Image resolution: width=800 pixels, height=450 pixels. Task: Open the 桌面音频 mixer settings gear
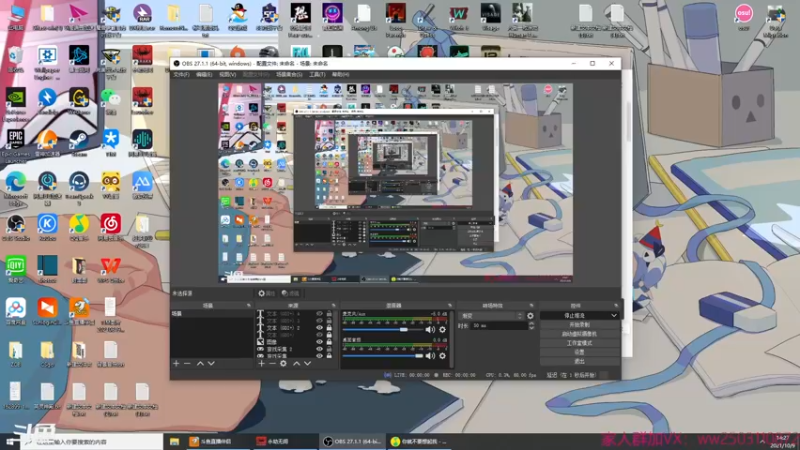(442, 356)
